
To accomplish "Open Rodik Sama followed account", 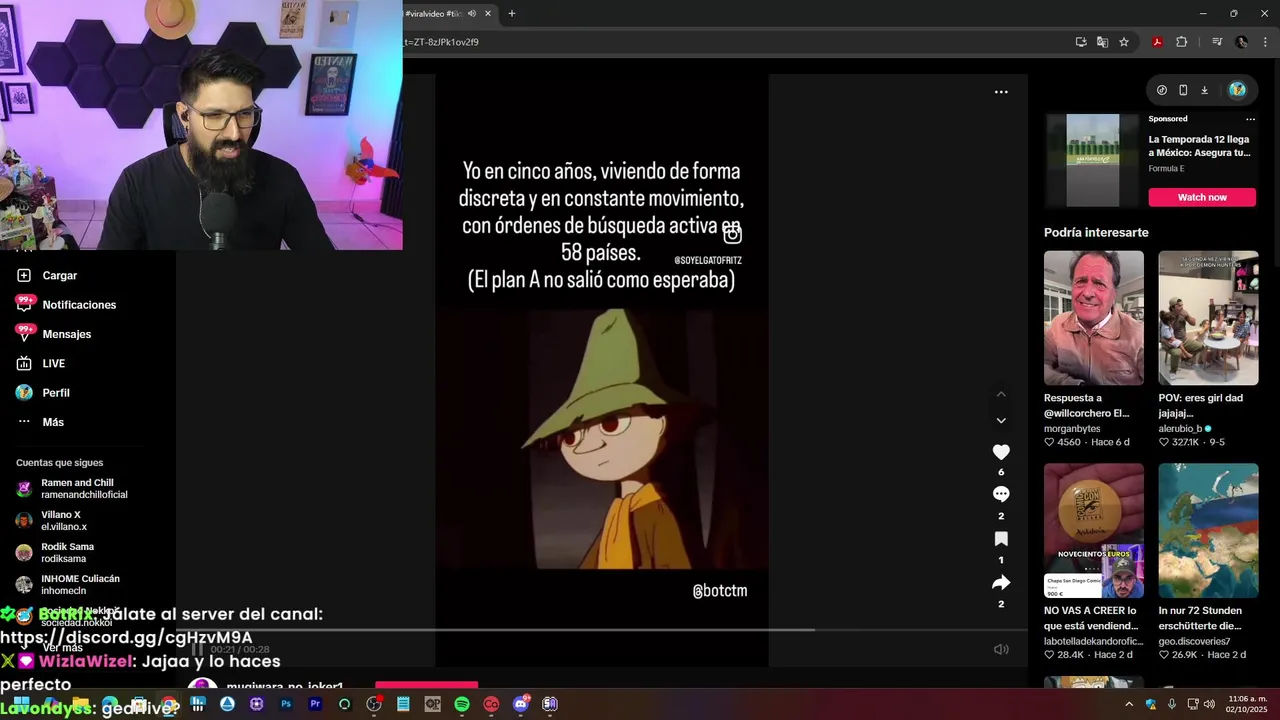I will click(x=56, y=553).
